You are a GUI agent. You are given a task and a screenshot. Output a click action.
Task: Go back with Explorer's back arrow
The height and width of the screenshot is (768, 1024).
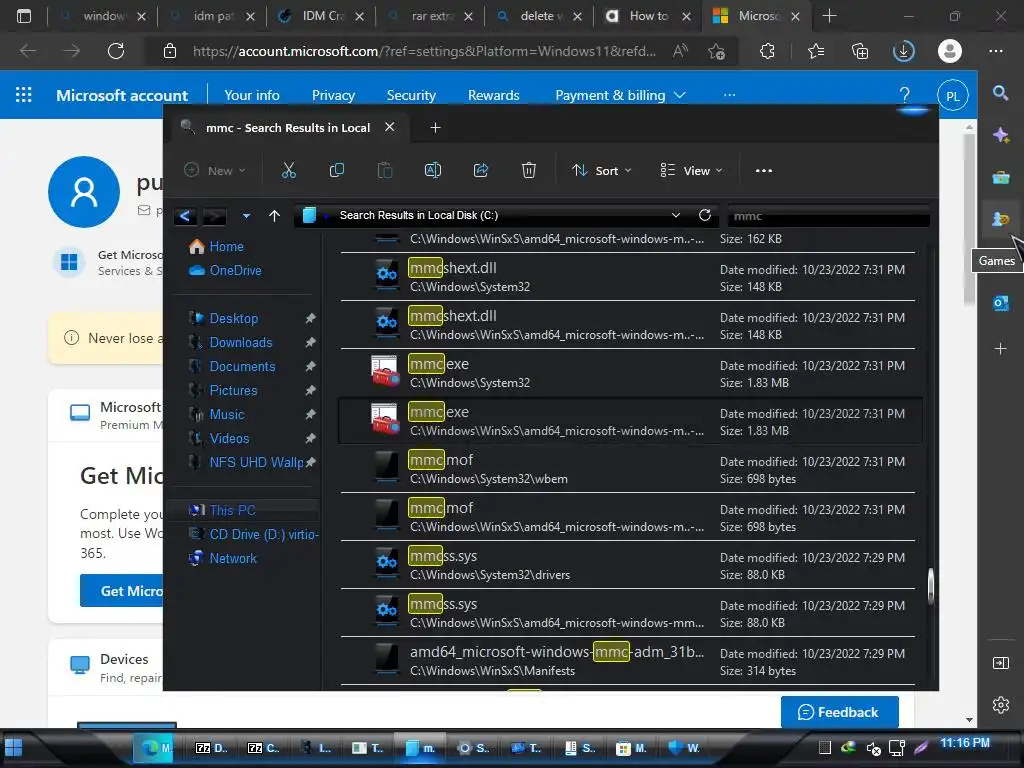tap(185, 216)
